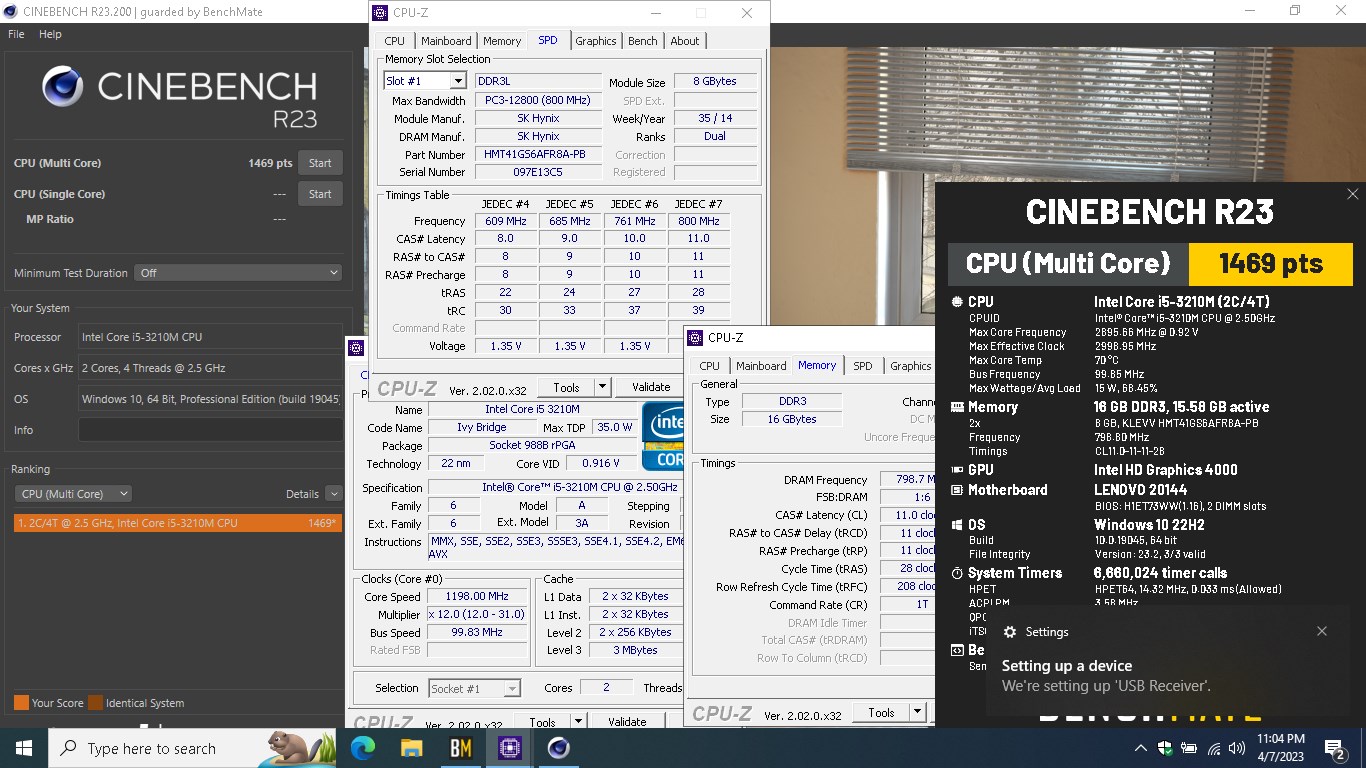1366x768 pixels.
Task: Open Tools dropdown arrow in the CPU window
Action: 578,723
